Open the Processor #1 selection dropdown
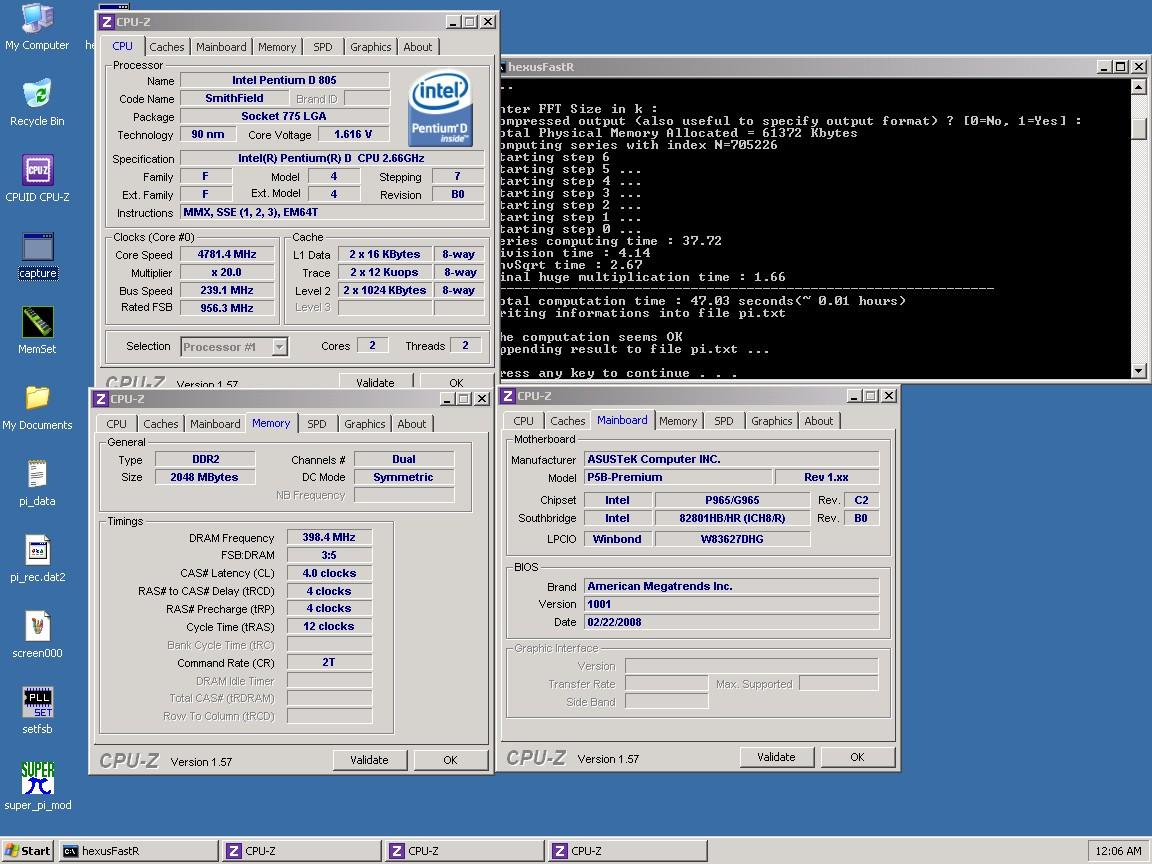Viewport: 1152px width, 864px height. (x=279, y=347)
